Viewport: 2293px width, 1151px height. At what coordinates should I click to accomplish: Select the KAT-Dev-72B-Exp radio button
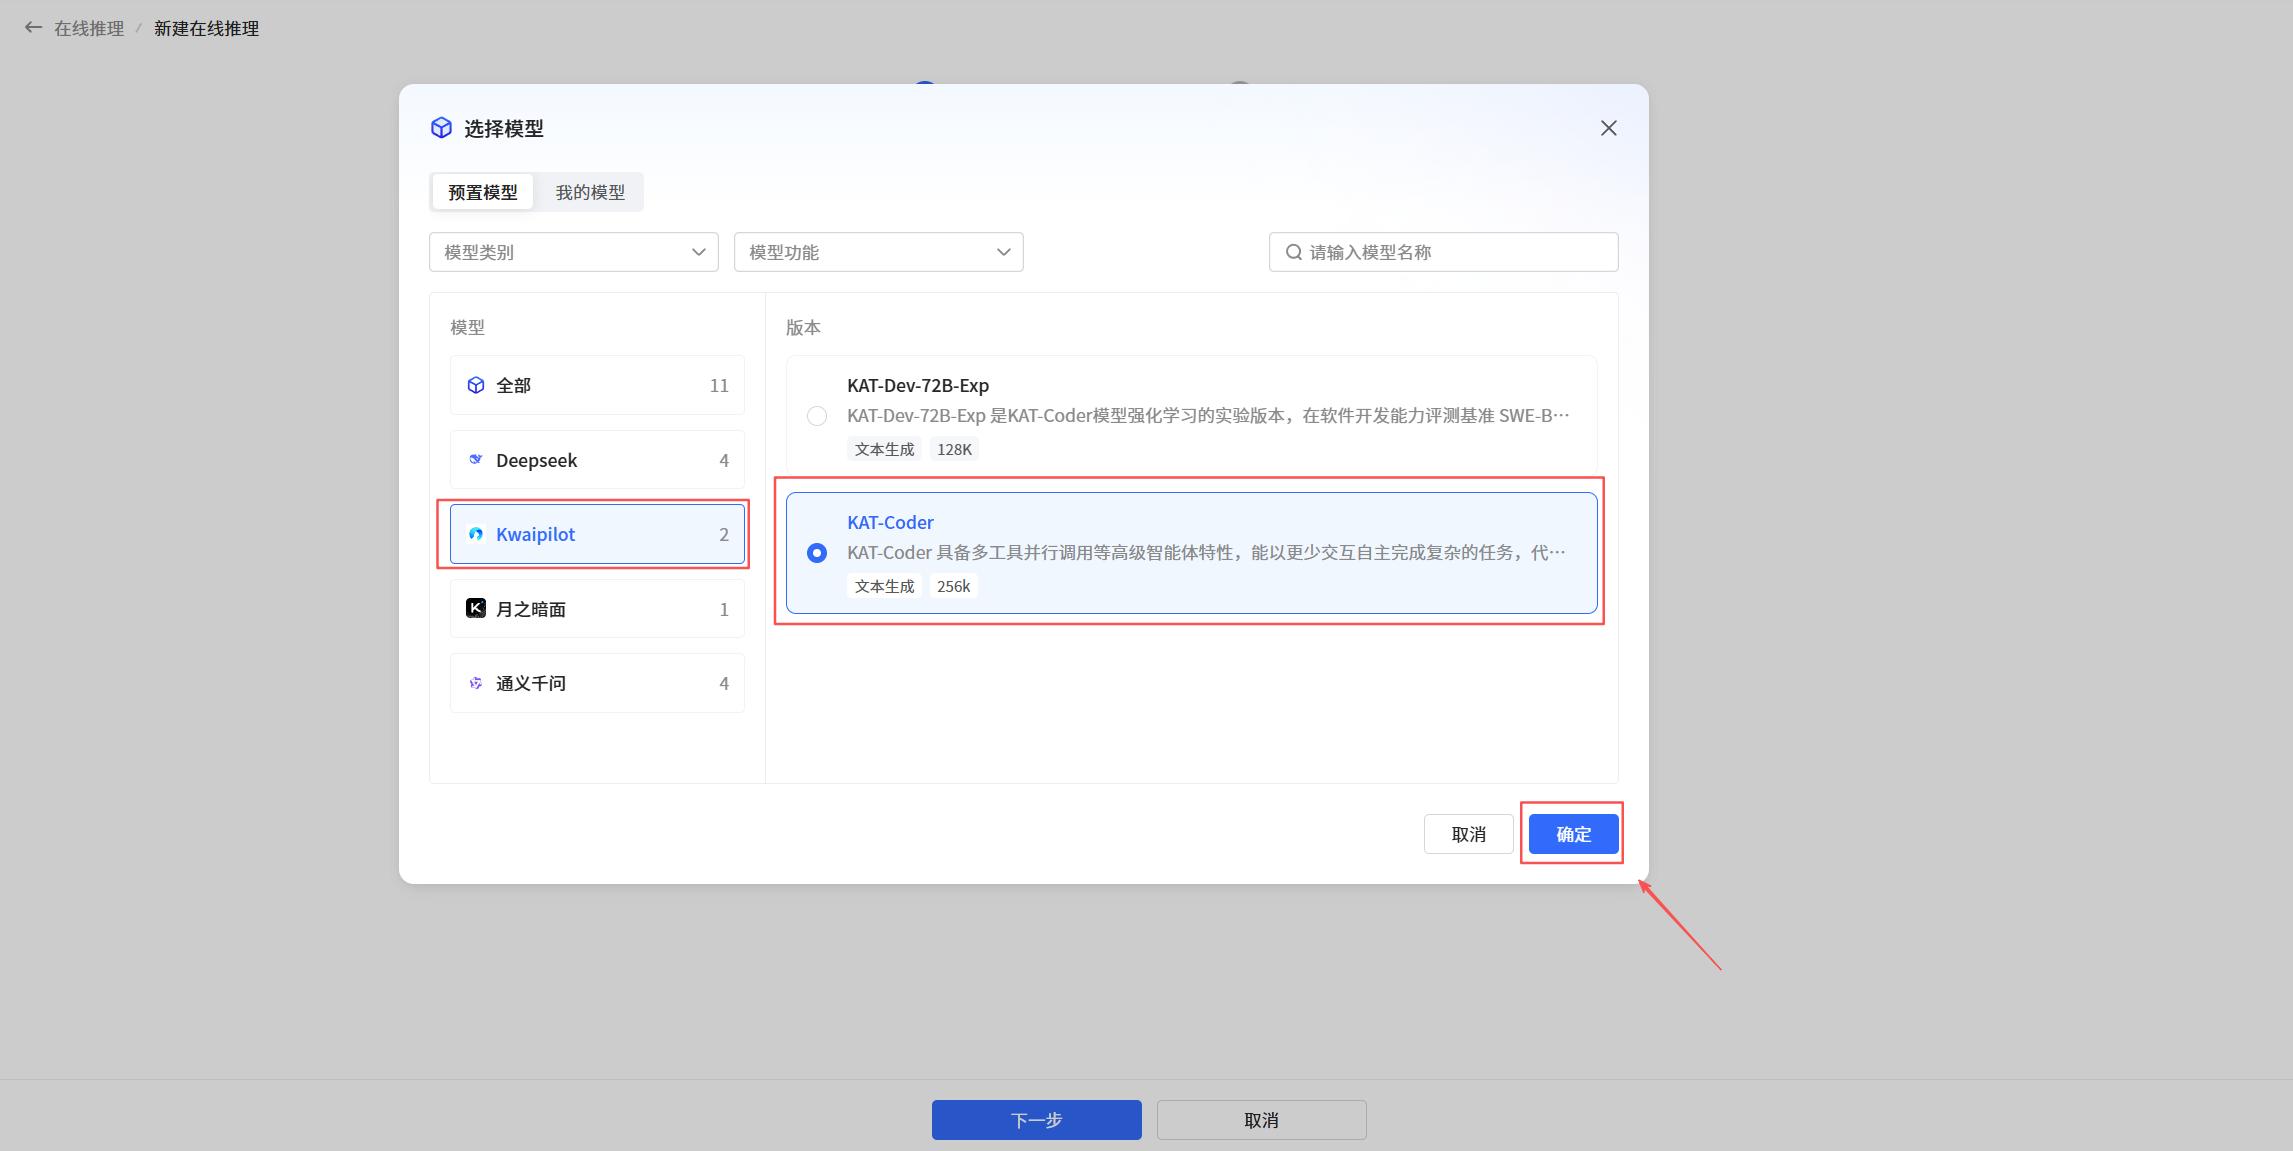click(x=817, y=416)
